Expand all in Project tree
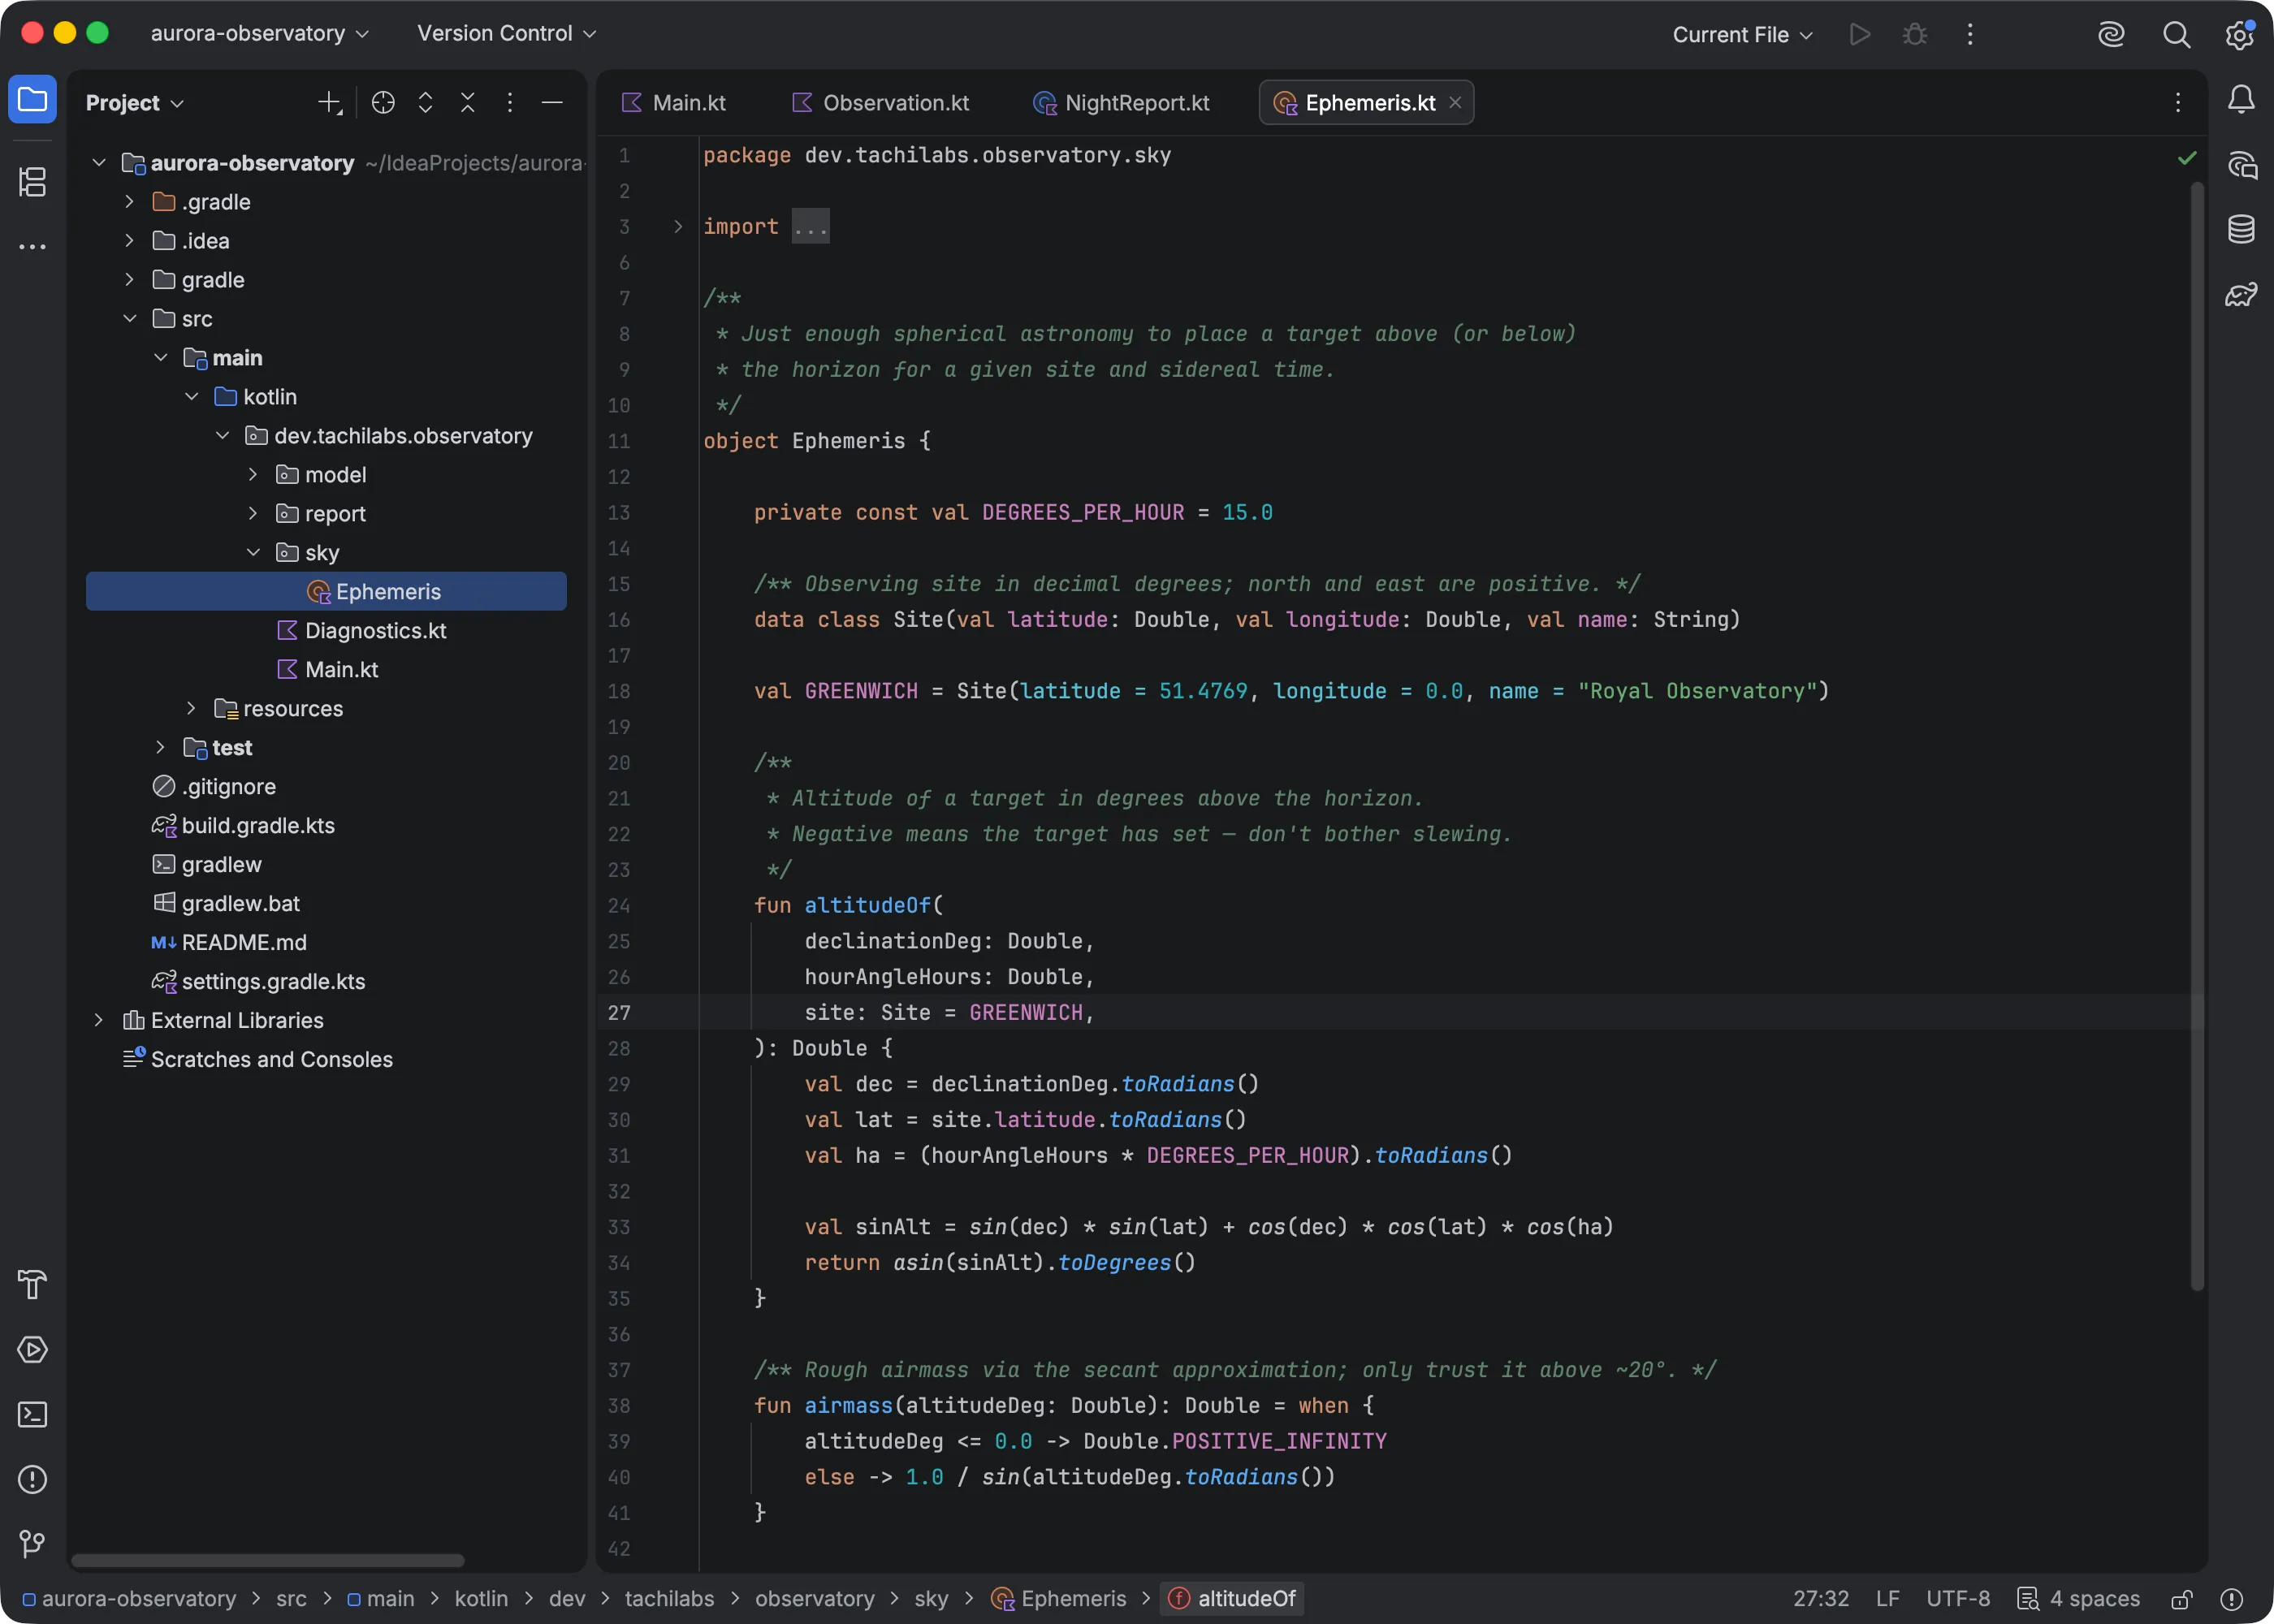 (x=425, y=102)
